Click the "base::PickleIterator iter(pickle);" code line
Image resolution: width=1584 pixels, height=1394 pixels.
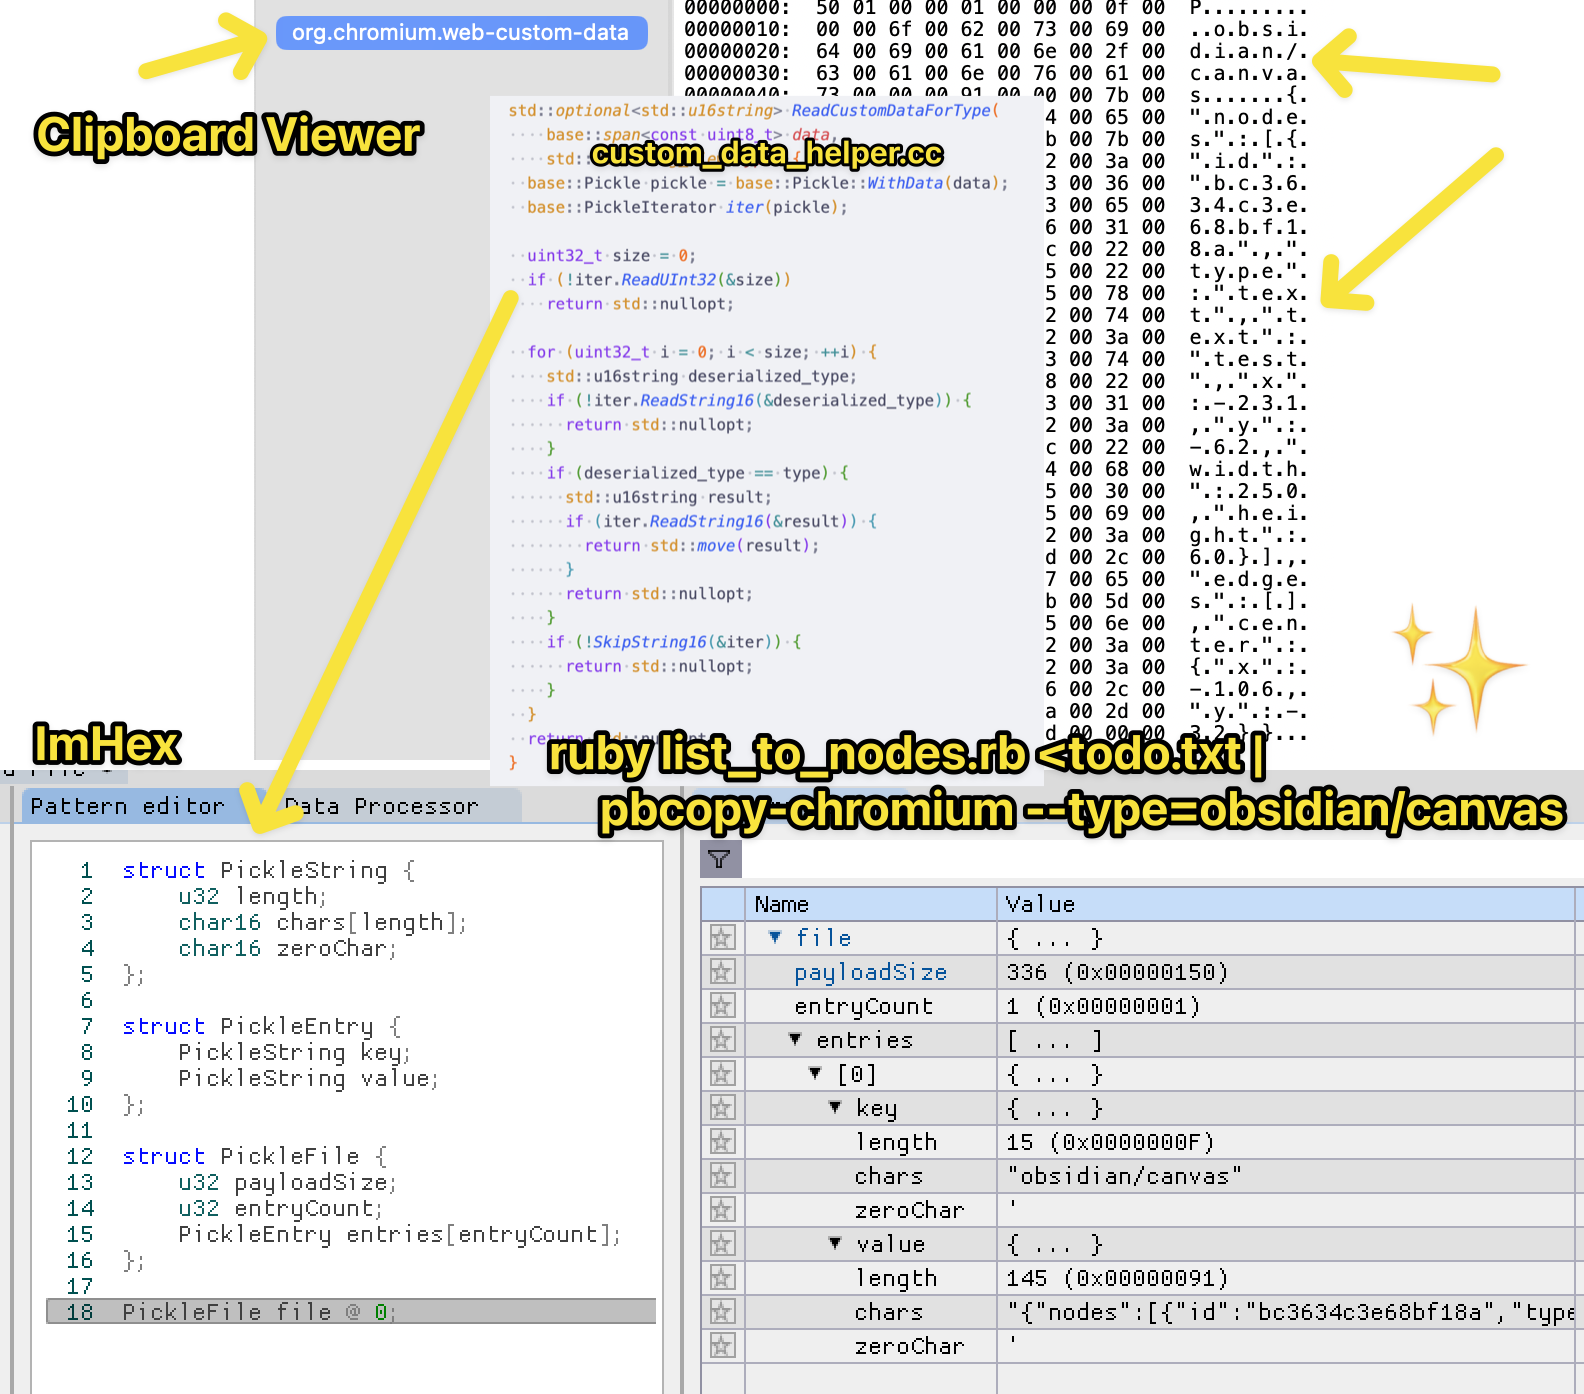click(687, 208)
